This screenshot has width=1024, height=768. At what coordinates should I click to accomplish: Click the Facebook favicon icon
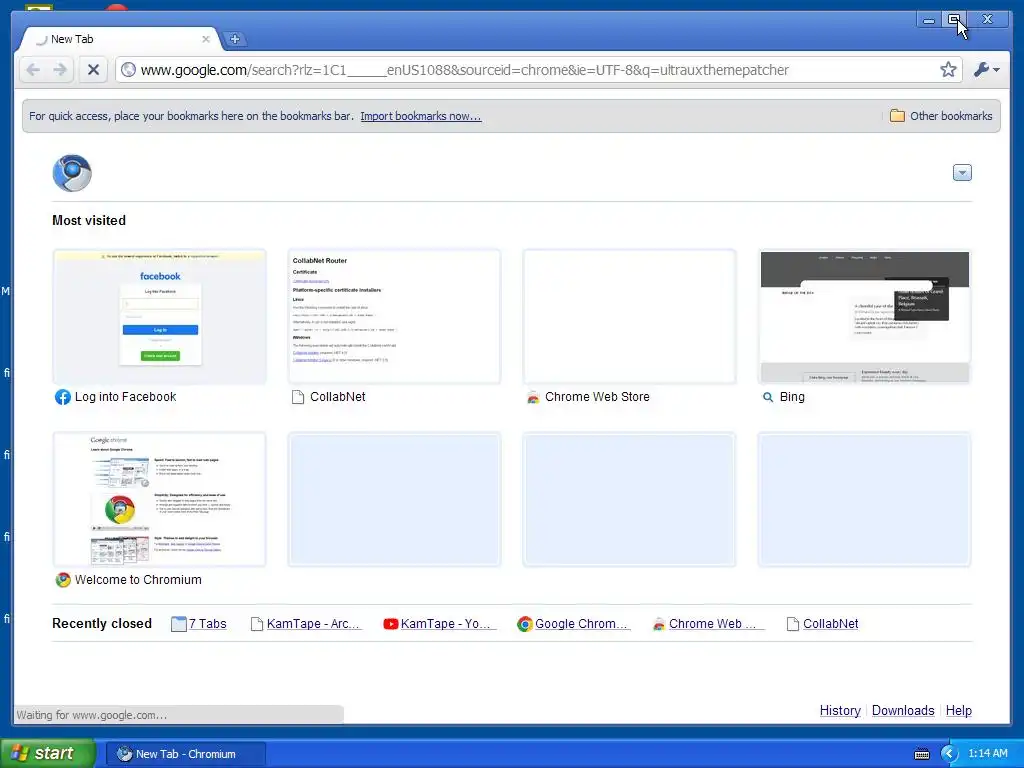[x=63, y=397]
